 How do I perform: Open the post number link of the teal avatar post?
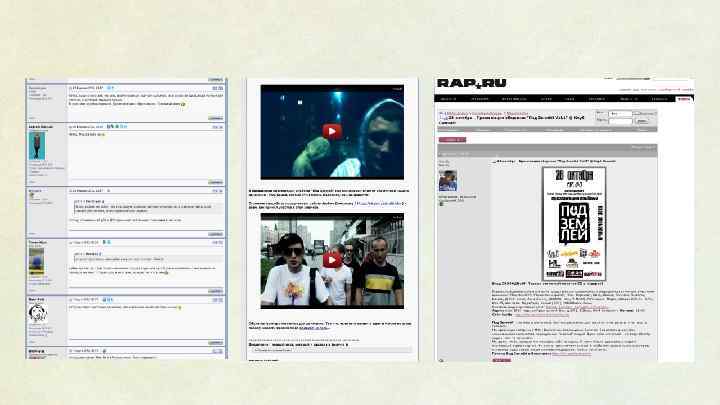point(218,127)
